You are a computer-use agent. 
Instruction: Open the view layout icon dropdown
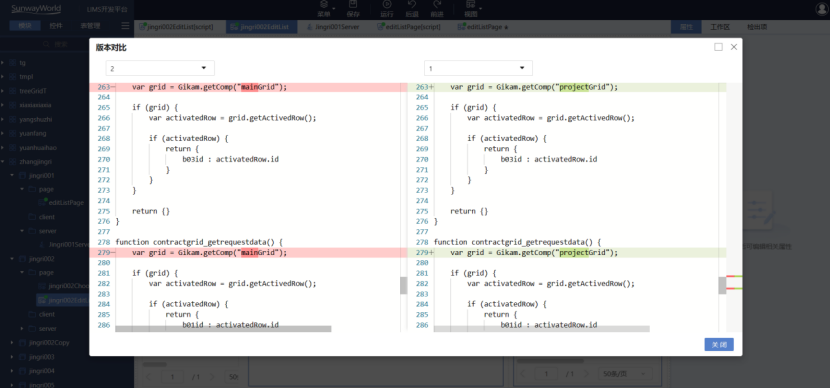(471, 4)
